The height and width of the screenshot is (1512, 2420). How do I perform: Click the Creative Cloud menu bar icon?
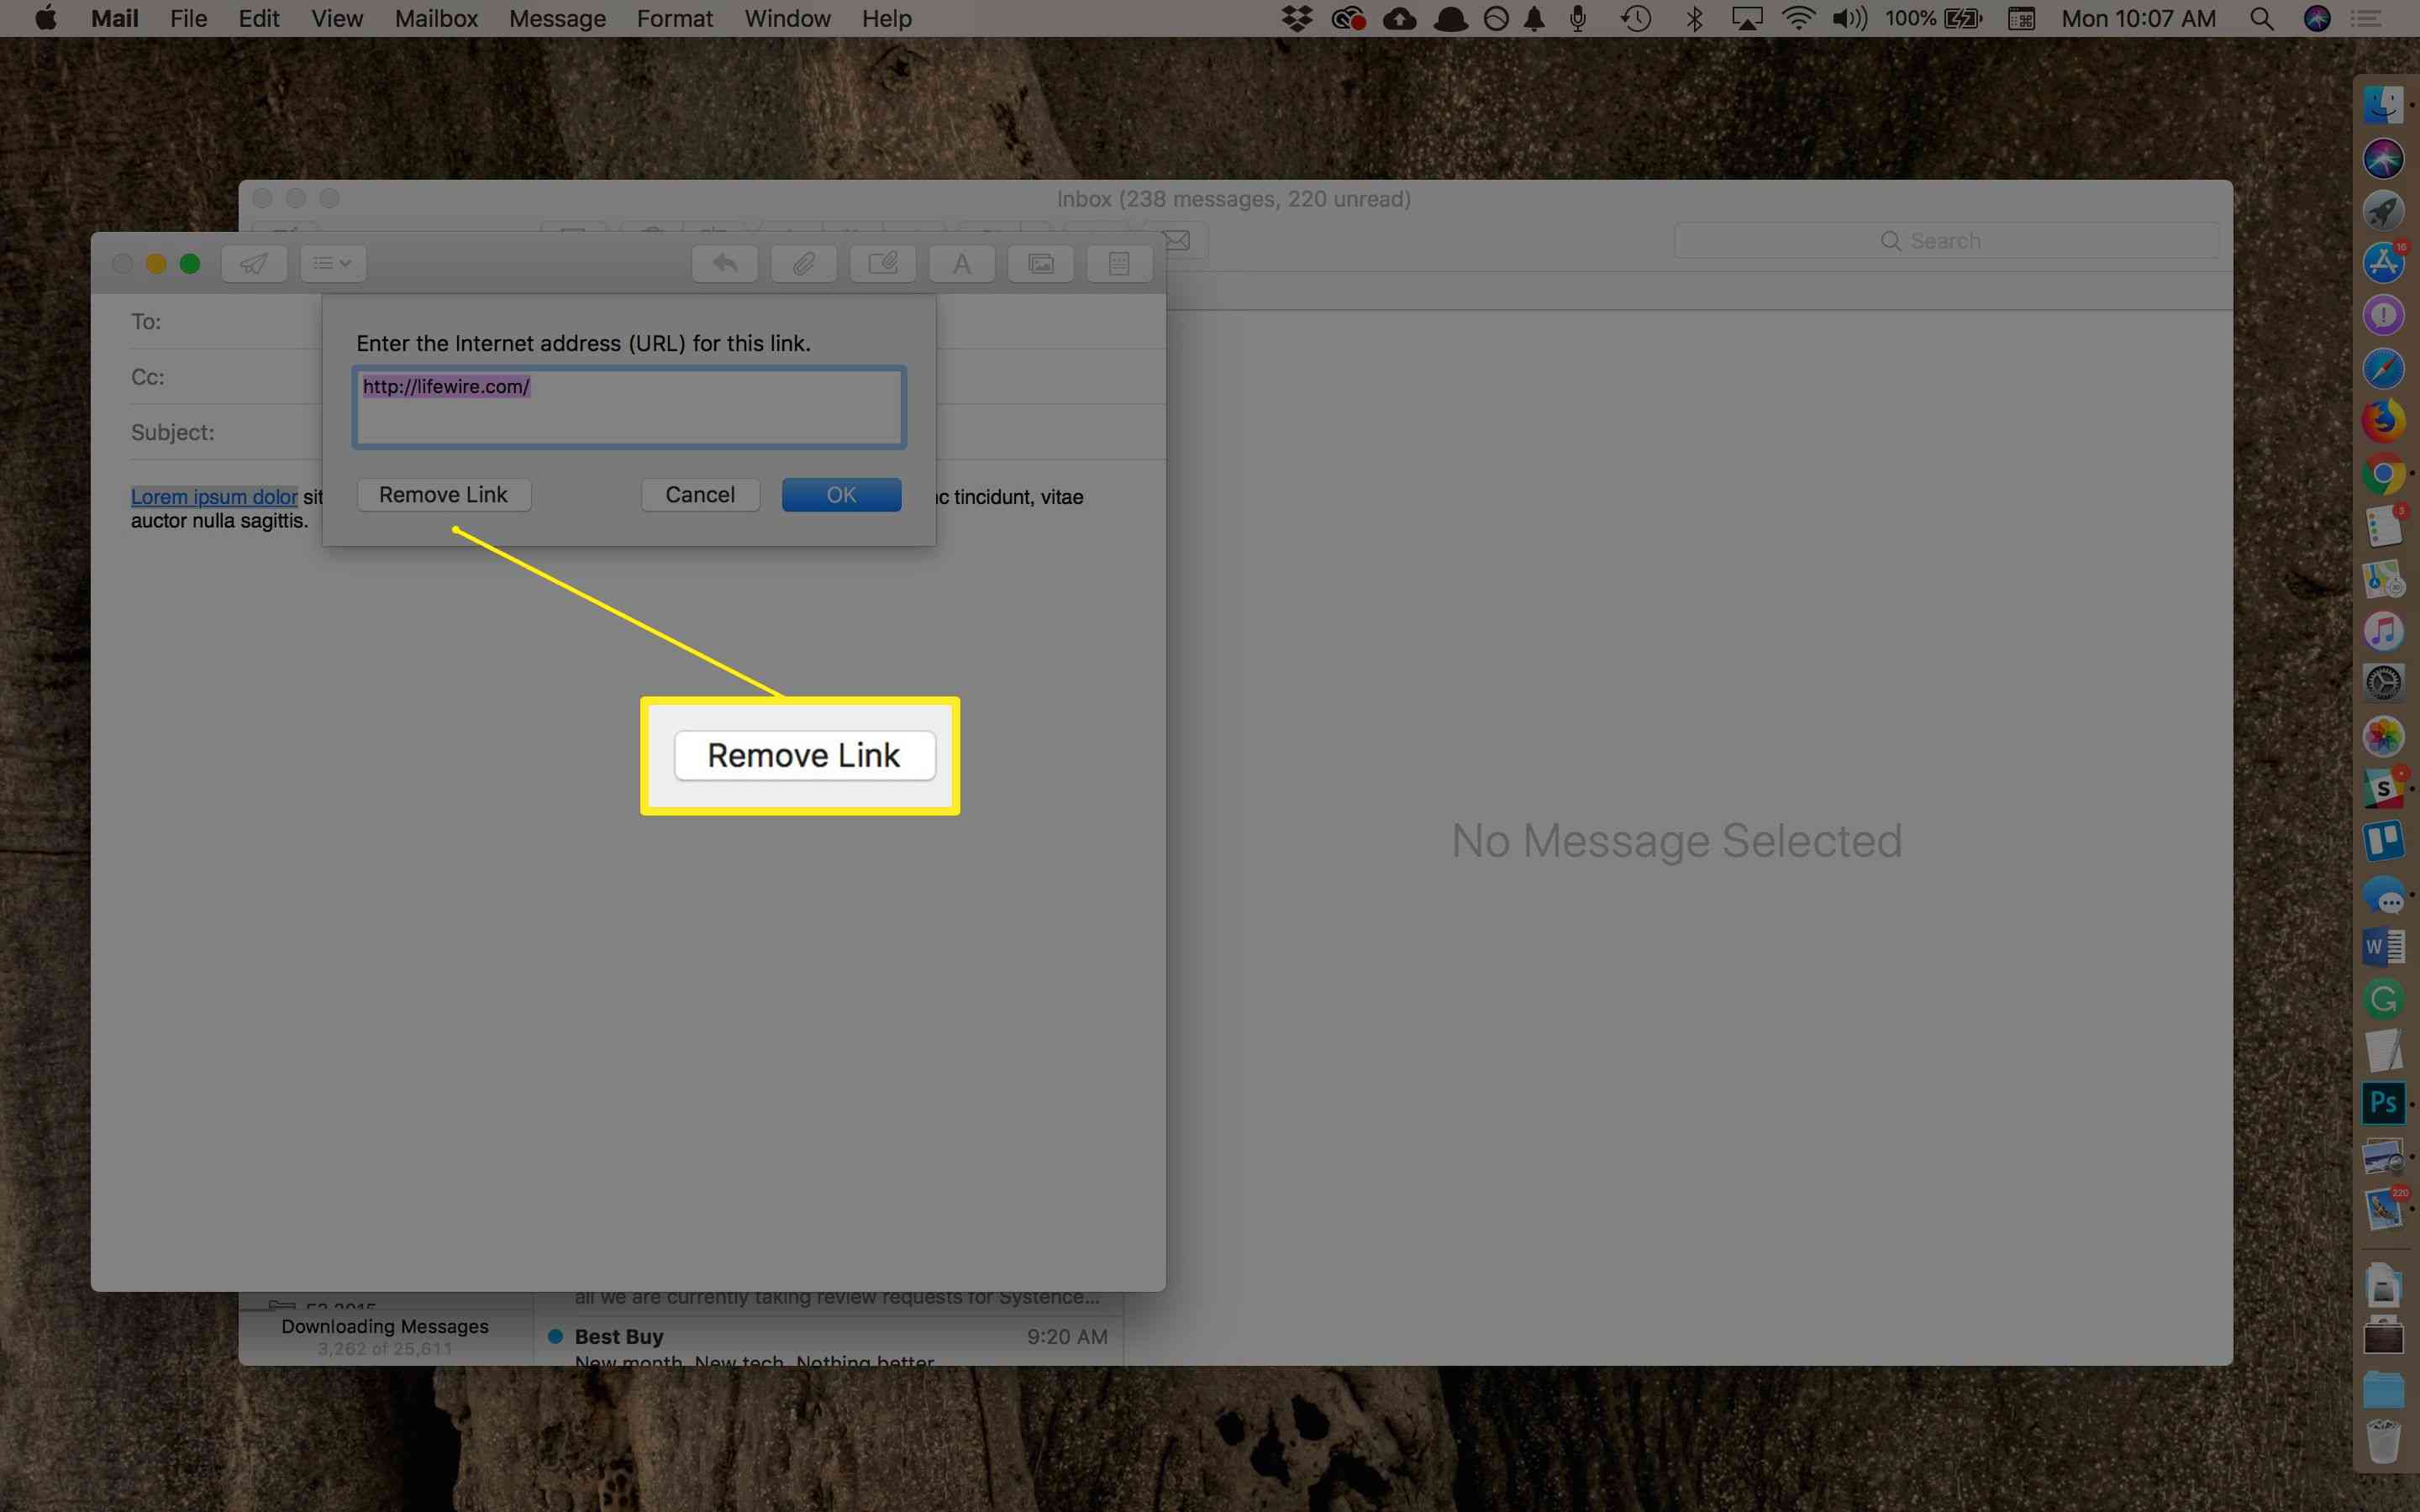click(1348, 18)
